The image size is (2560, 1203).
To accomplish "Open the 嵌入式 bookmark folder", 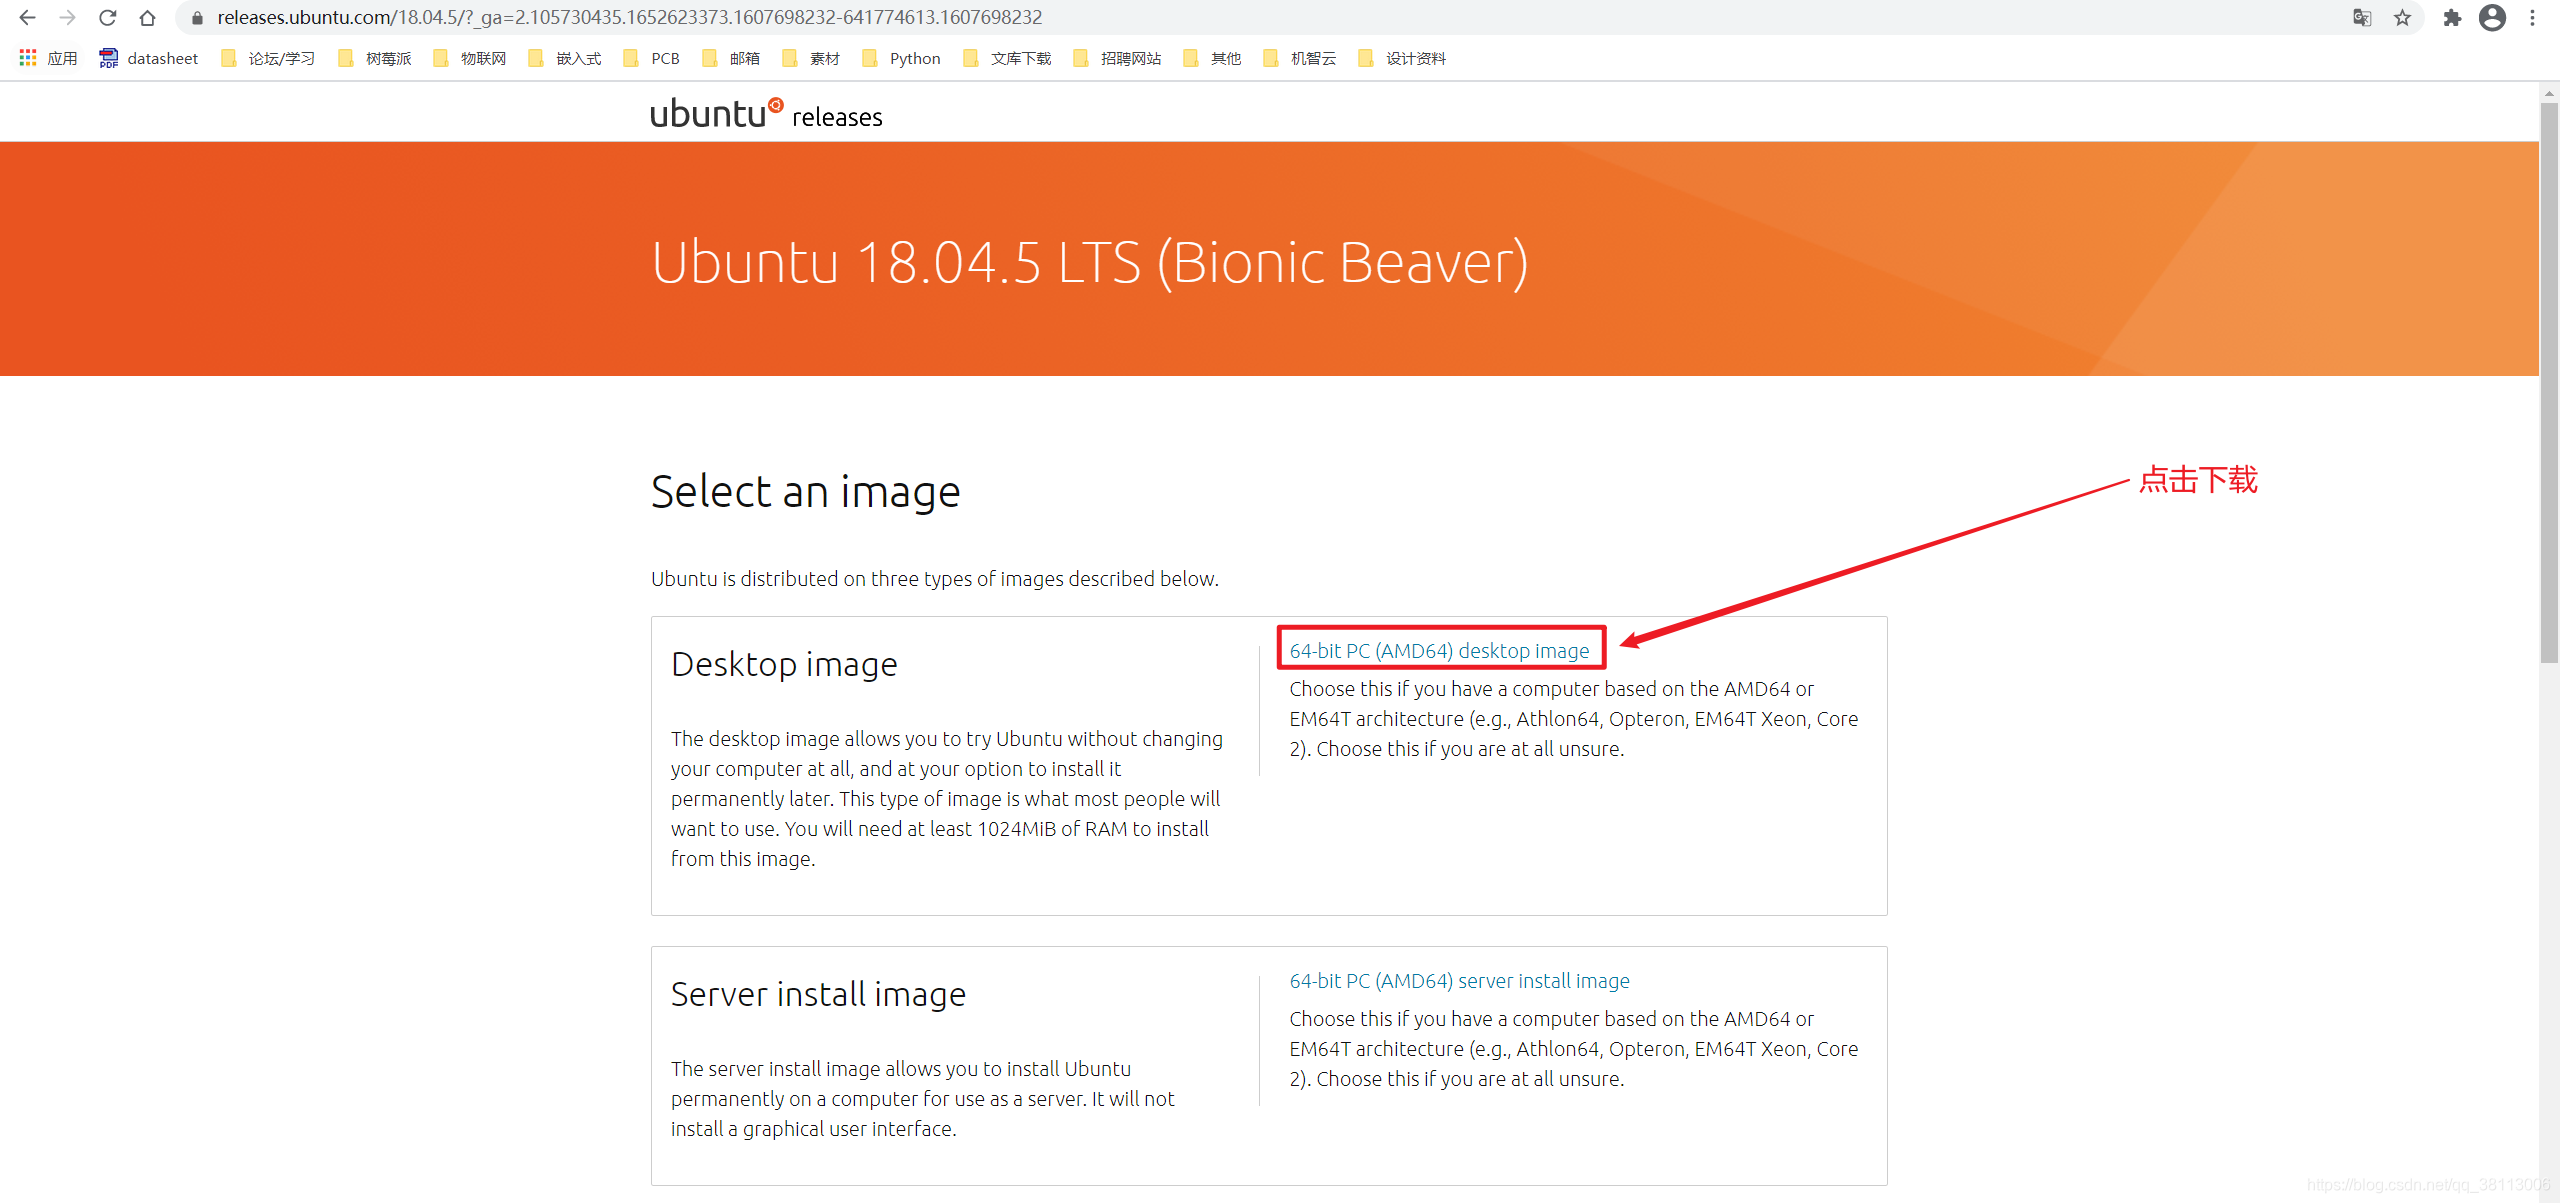I will (565, 58).
